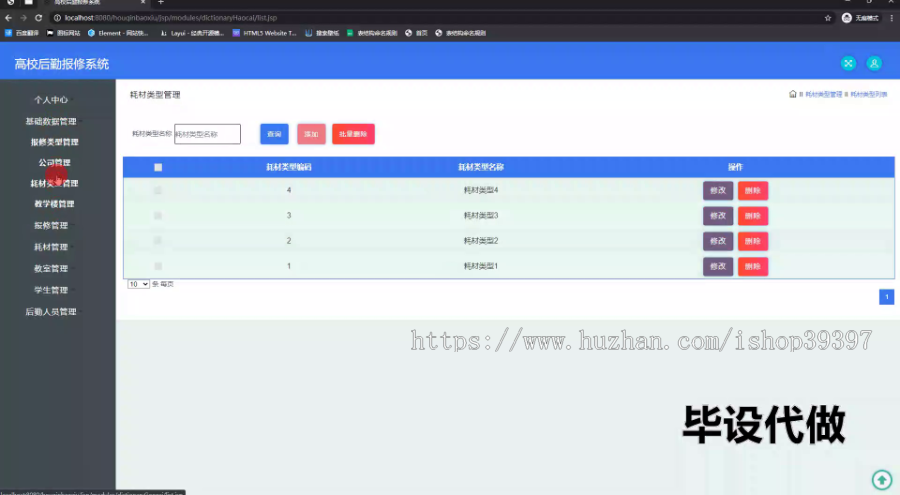
Task: Open the 首页 bookmark
Action: pos(416,33)
